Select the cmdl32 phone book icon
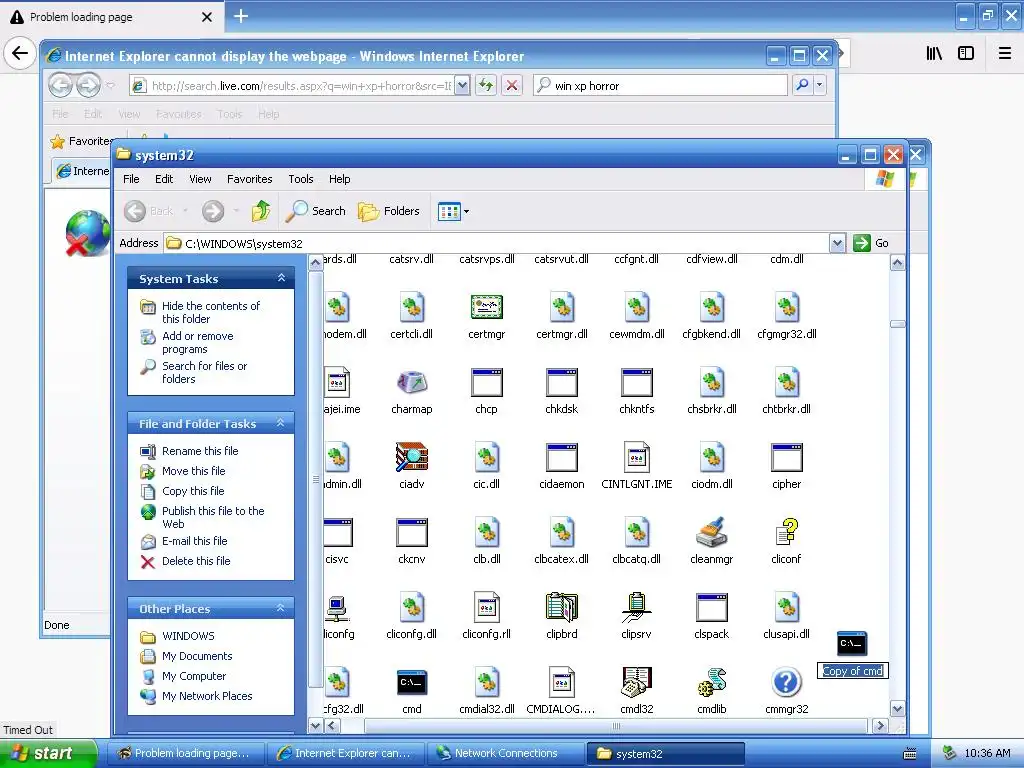 [x=636, y=682]
